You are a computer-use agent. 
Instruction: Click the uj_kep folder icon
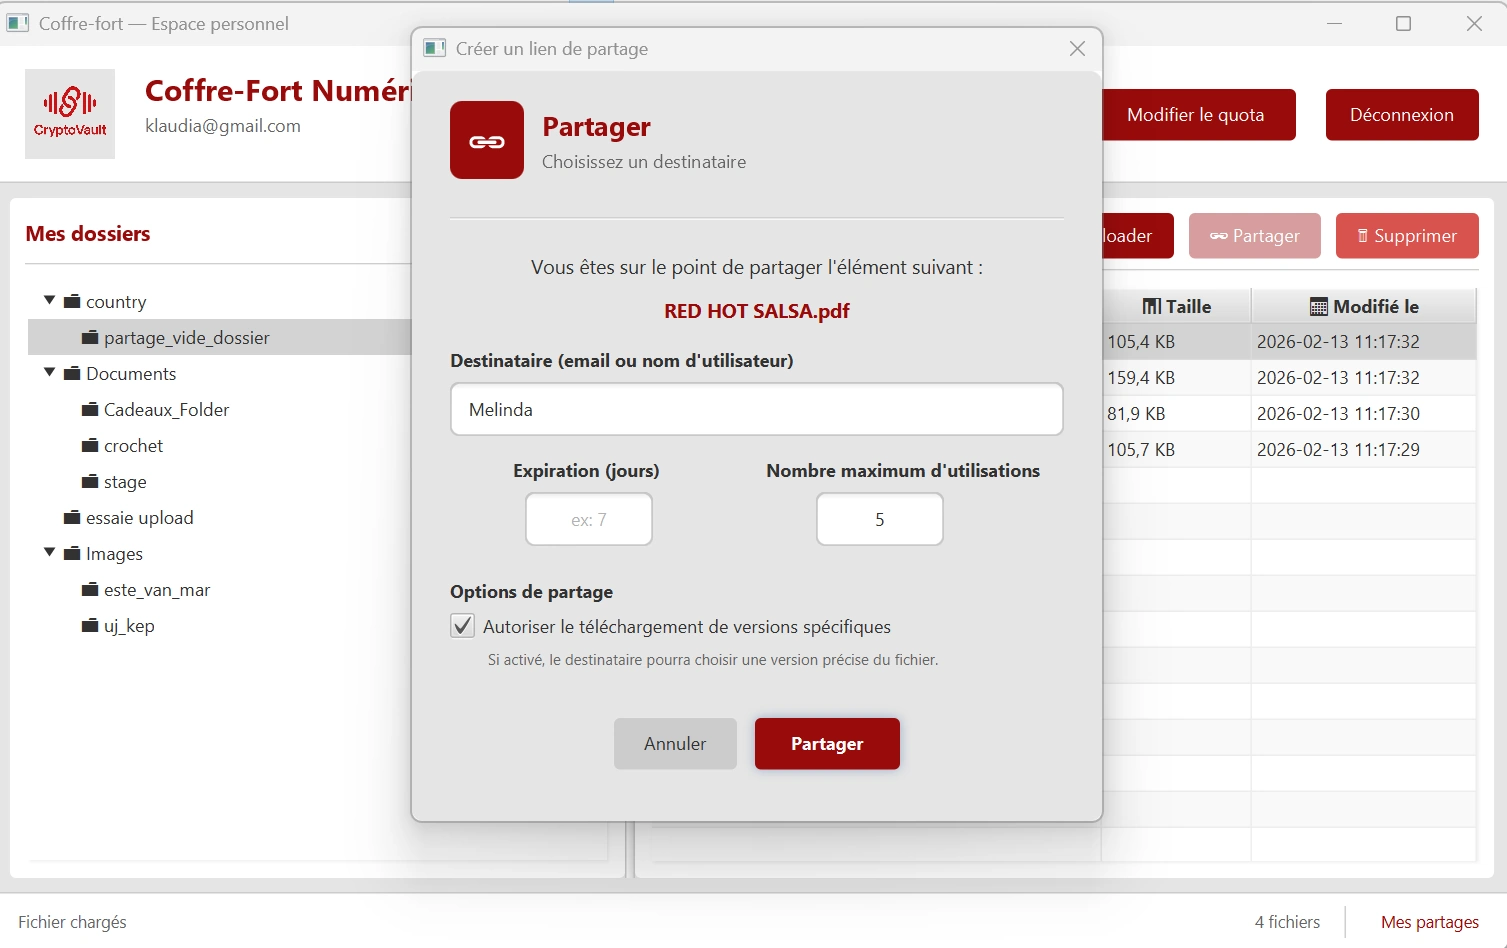[x=90, y=626]
